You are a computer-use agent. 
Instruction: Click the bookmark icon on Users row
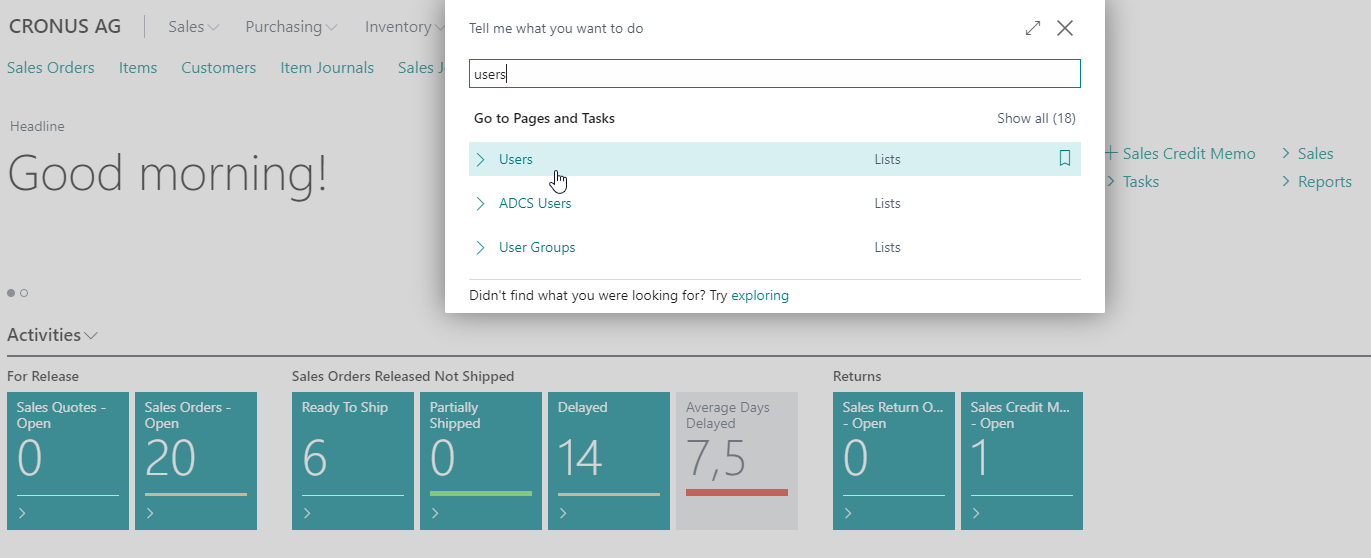(x=1064, y=159)
